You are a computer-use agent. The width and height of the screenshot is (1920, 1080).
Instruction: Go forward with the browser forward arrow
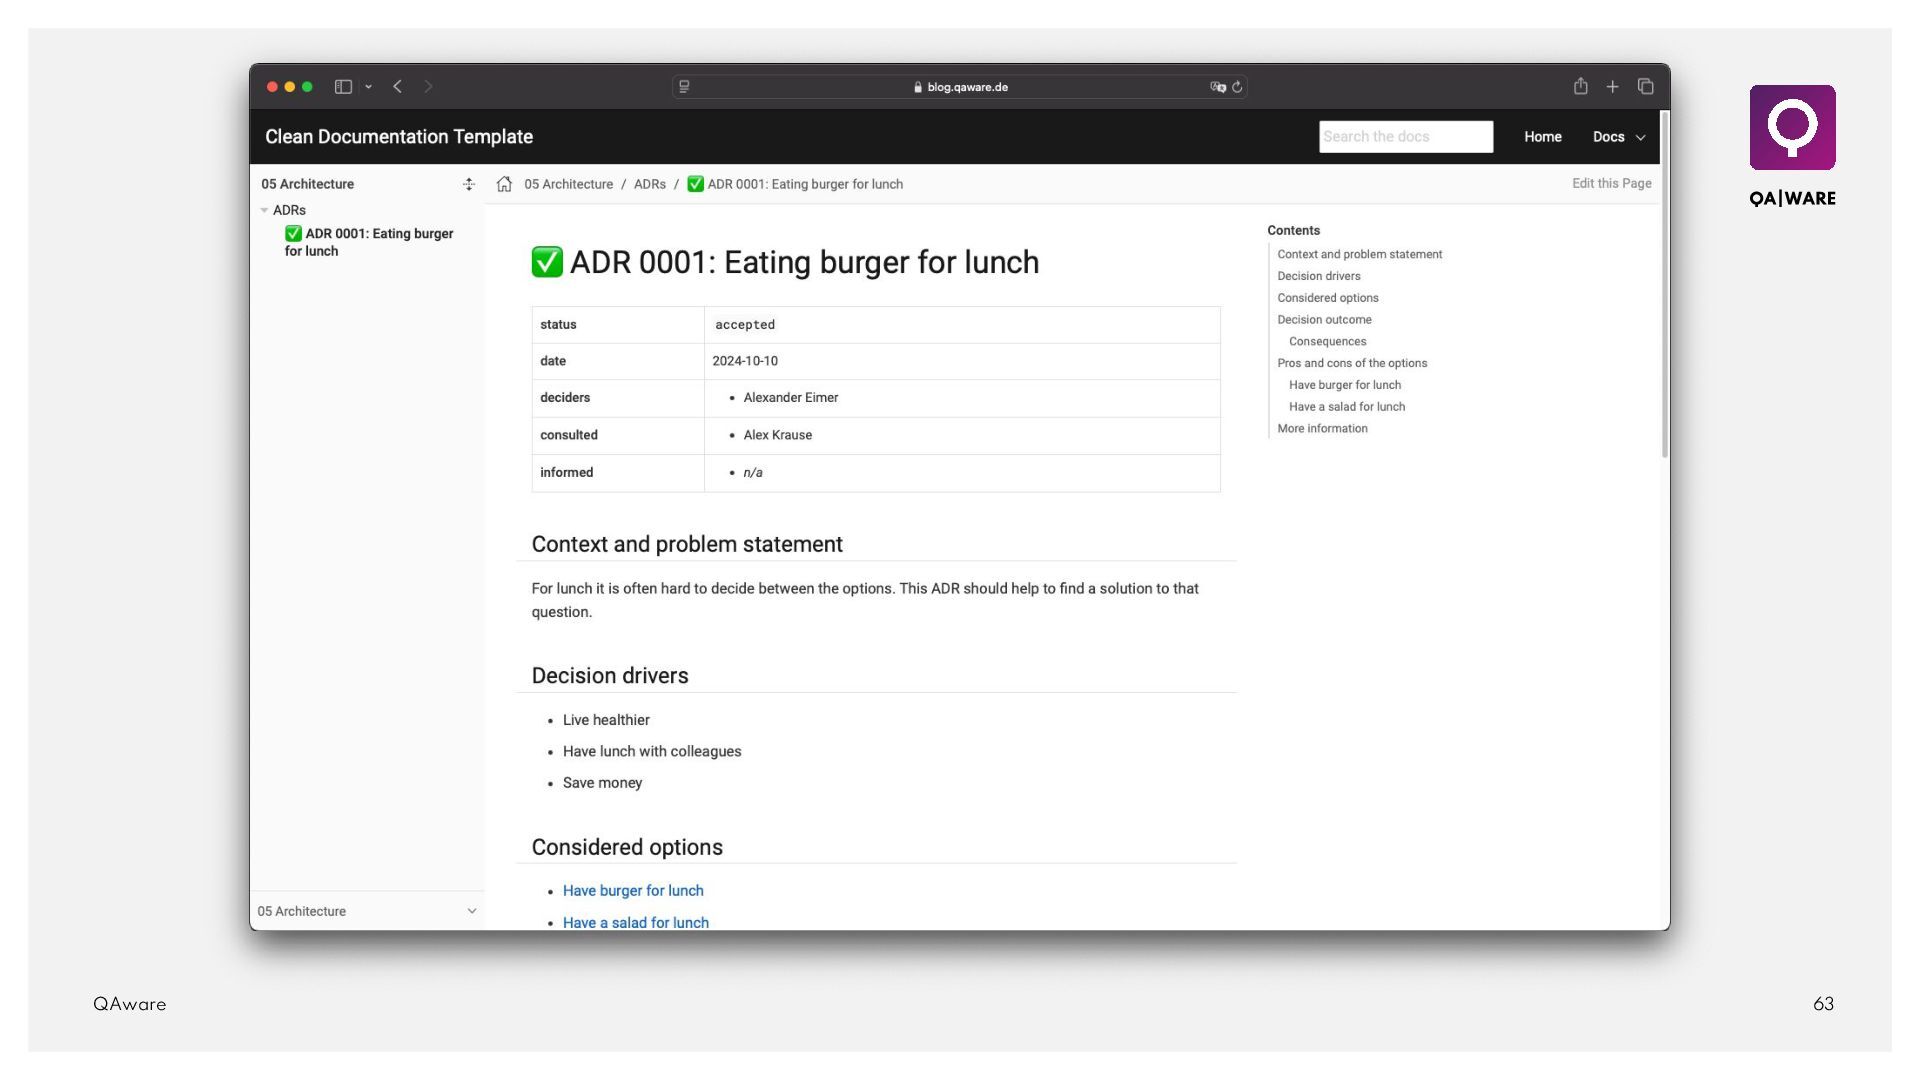[428, 87]
